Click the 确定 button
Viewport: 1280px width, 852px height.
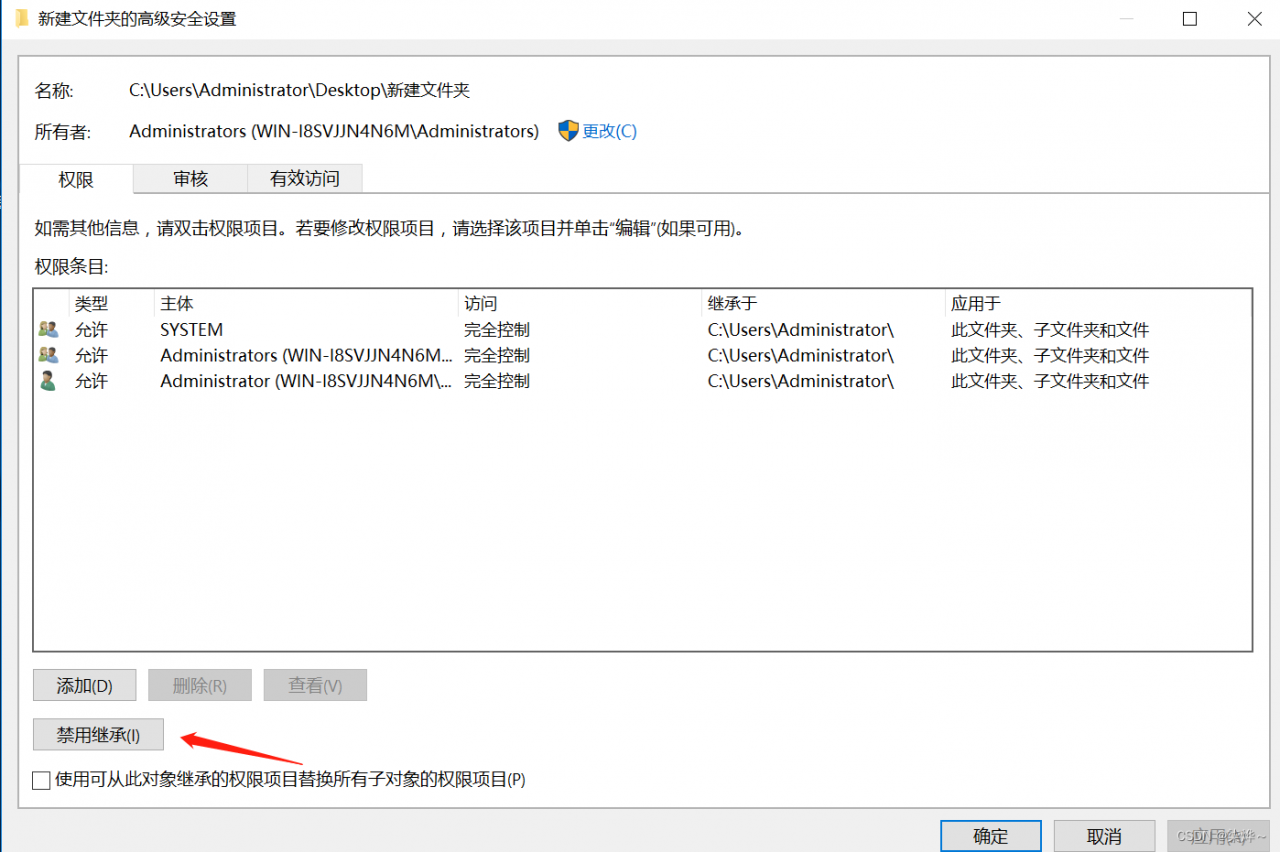click(x=990, y=836)
